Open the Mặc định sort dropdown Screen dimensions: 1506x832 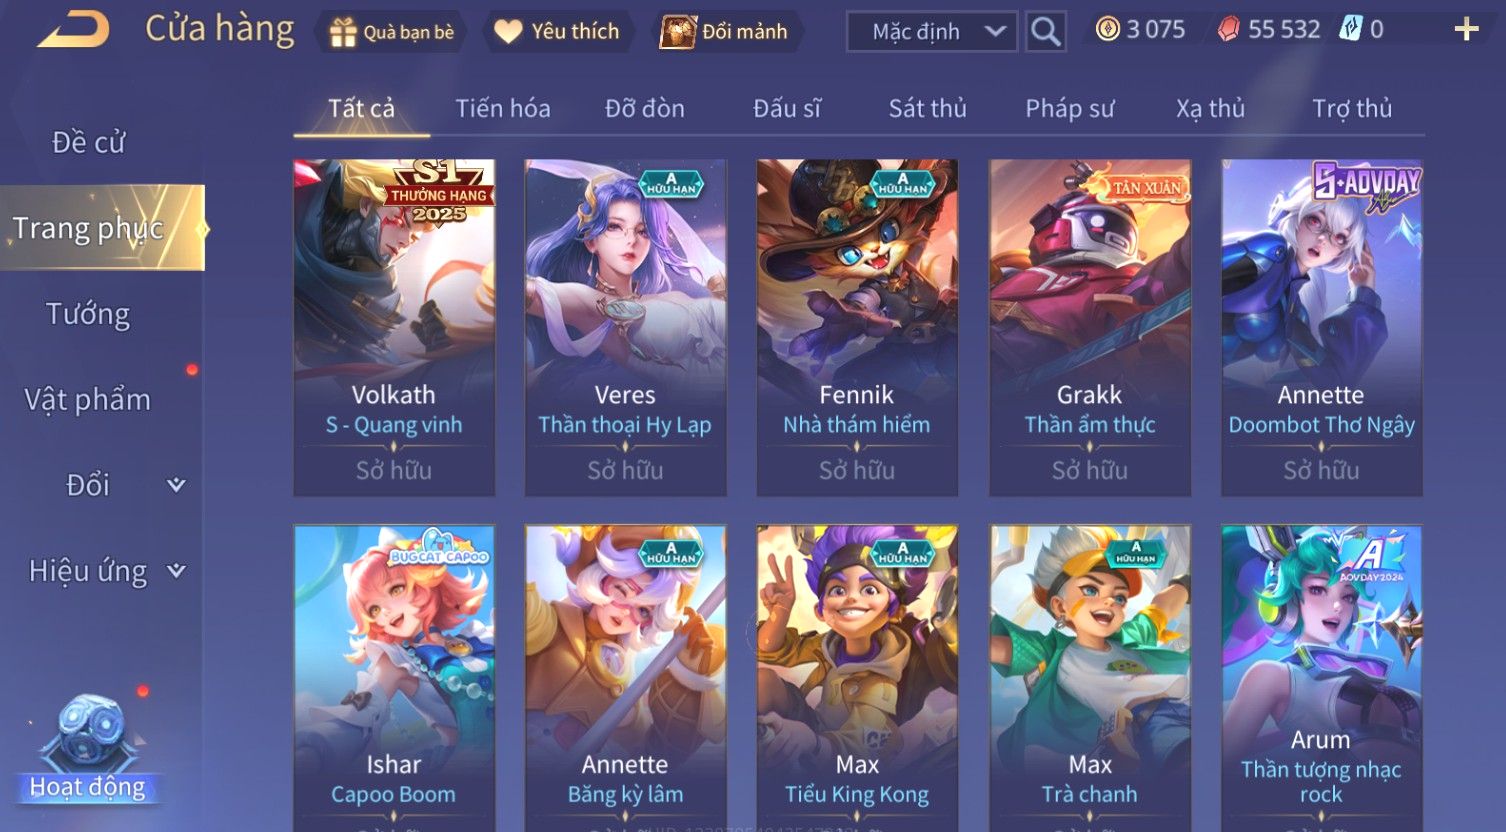coord(932,32)
